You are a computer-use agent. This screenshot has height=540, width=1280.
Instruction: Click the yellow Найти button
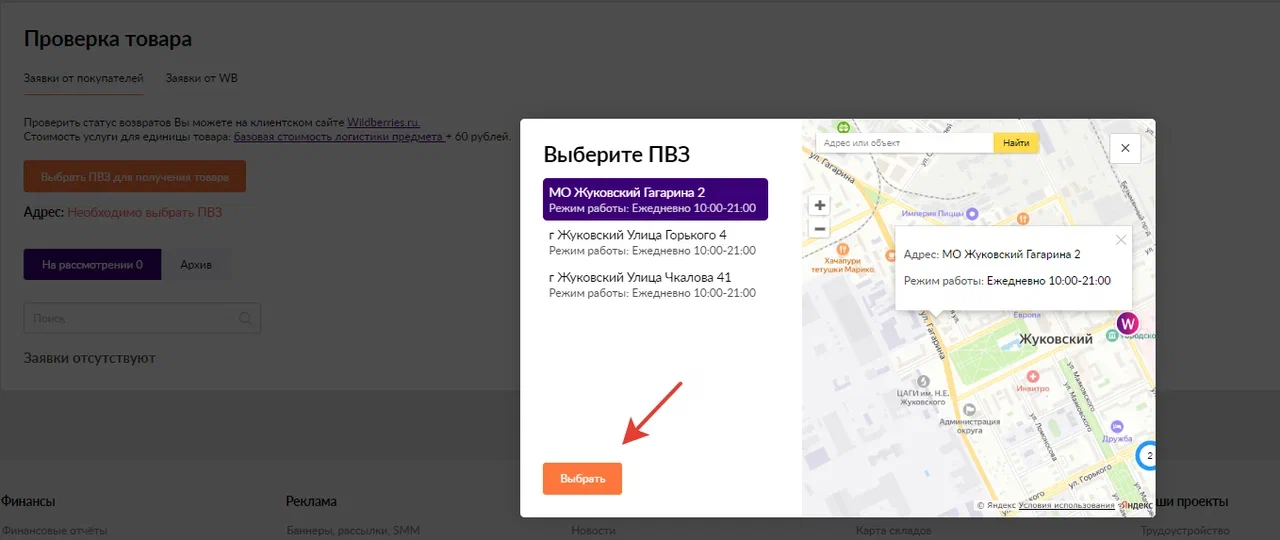[x=1016, y=143]
